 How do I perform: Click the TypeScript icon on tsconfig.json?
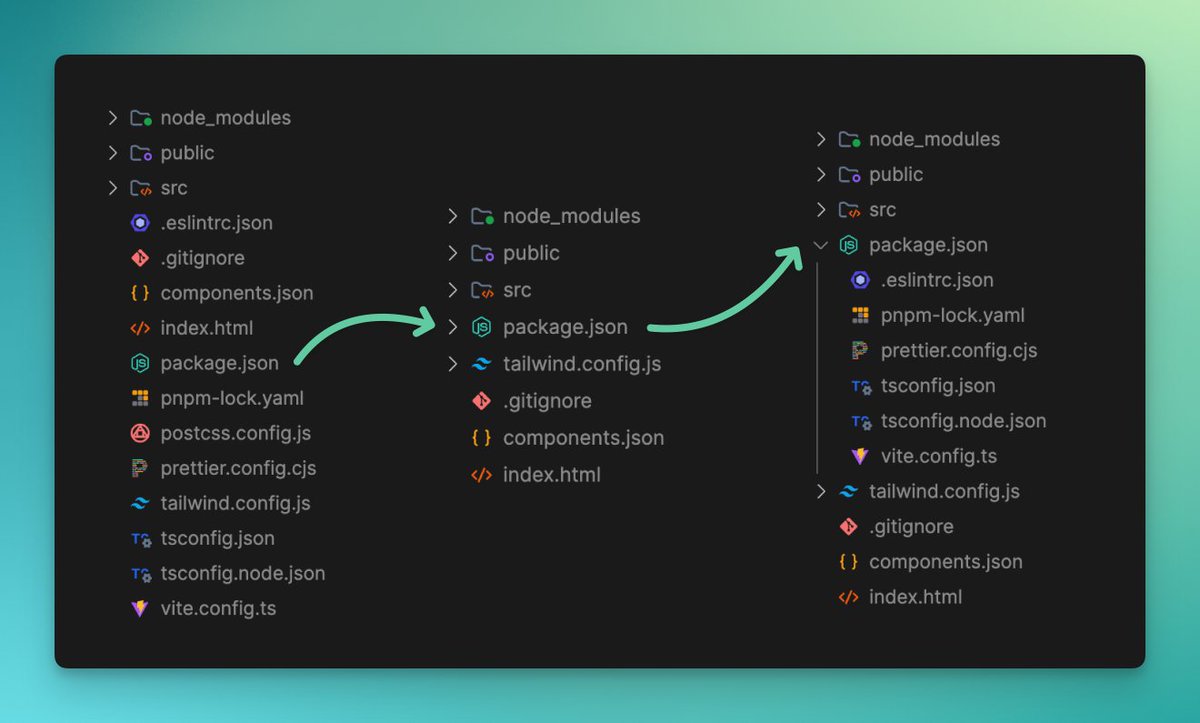click(x=139, y=538)
